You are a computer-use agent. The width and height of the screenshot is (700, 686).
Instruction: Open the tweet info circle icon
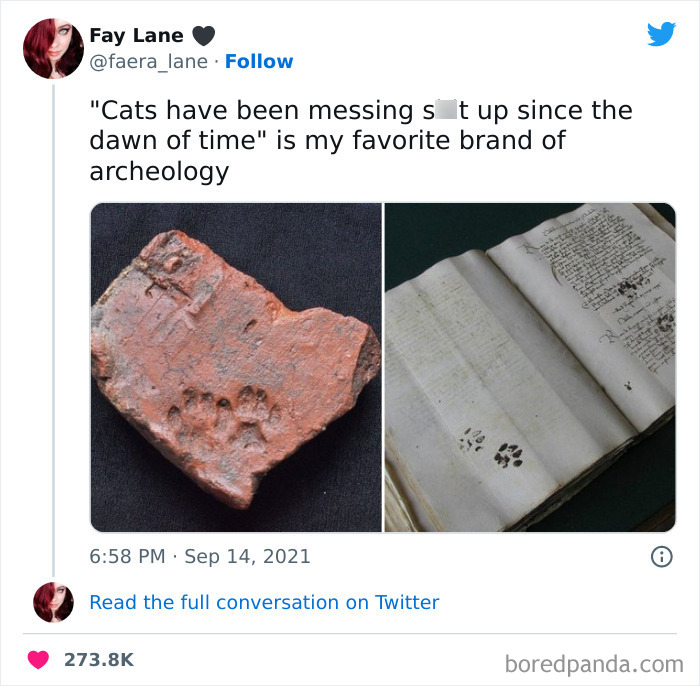click(662, 557)
